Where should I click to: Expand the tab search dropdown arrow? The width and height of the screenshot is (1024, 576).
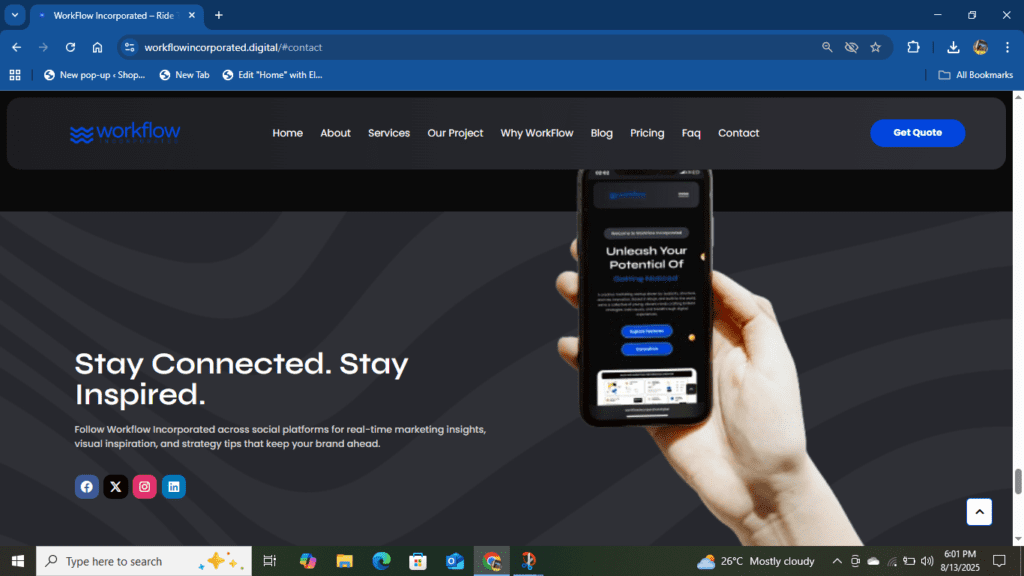pos(15,15)
